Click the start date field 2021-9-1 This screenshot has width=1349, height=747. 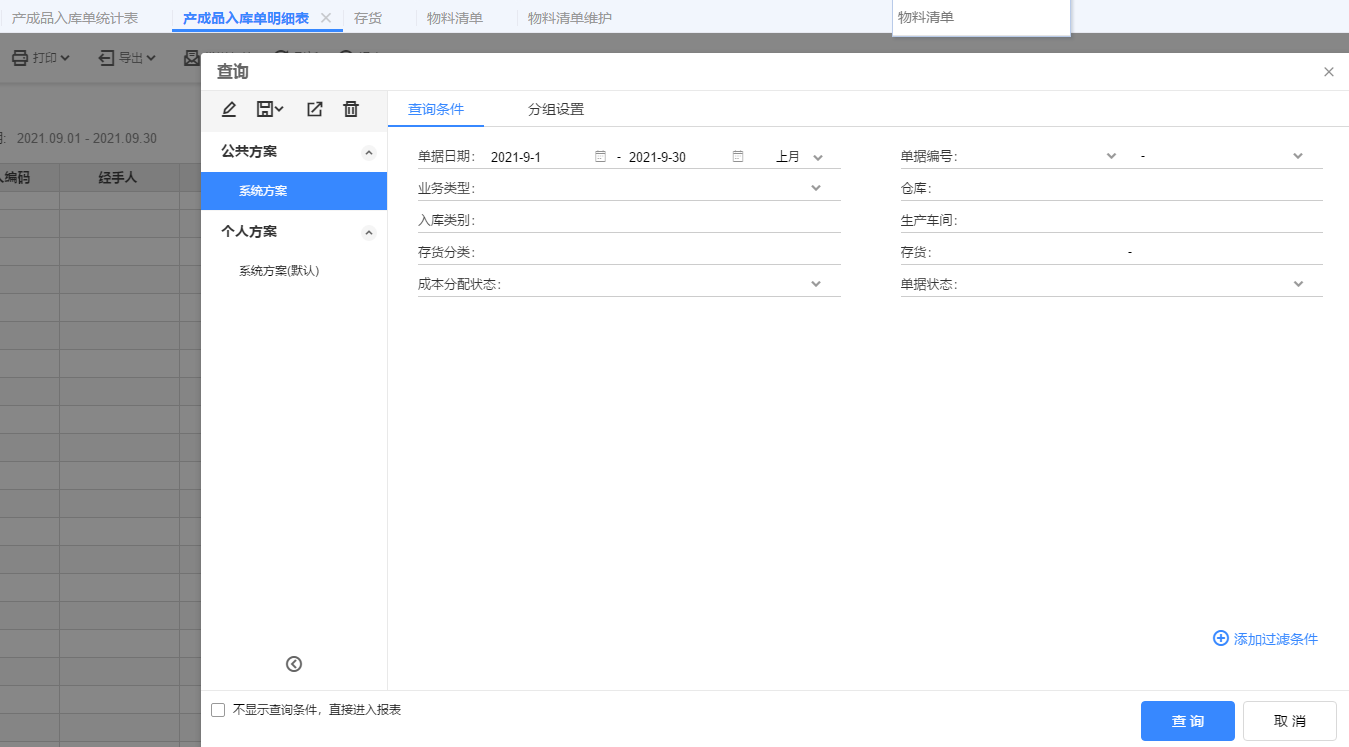[540, 157]
